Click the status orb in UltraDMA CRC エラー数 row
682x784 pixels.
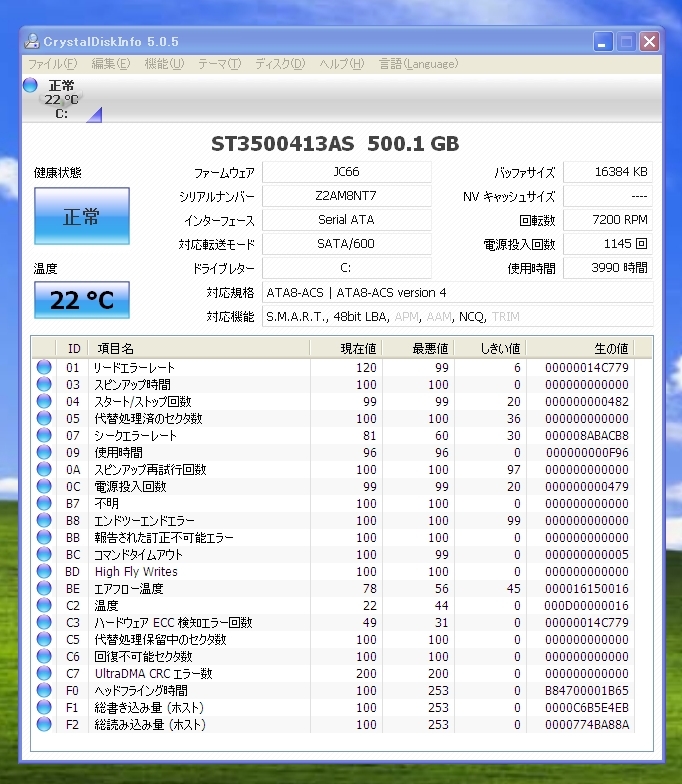[44, 673]
